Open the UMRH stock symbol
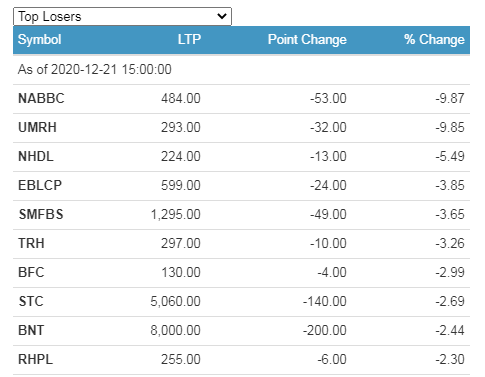Viewport: 485px width, 377px height. [x=37, y=127]
